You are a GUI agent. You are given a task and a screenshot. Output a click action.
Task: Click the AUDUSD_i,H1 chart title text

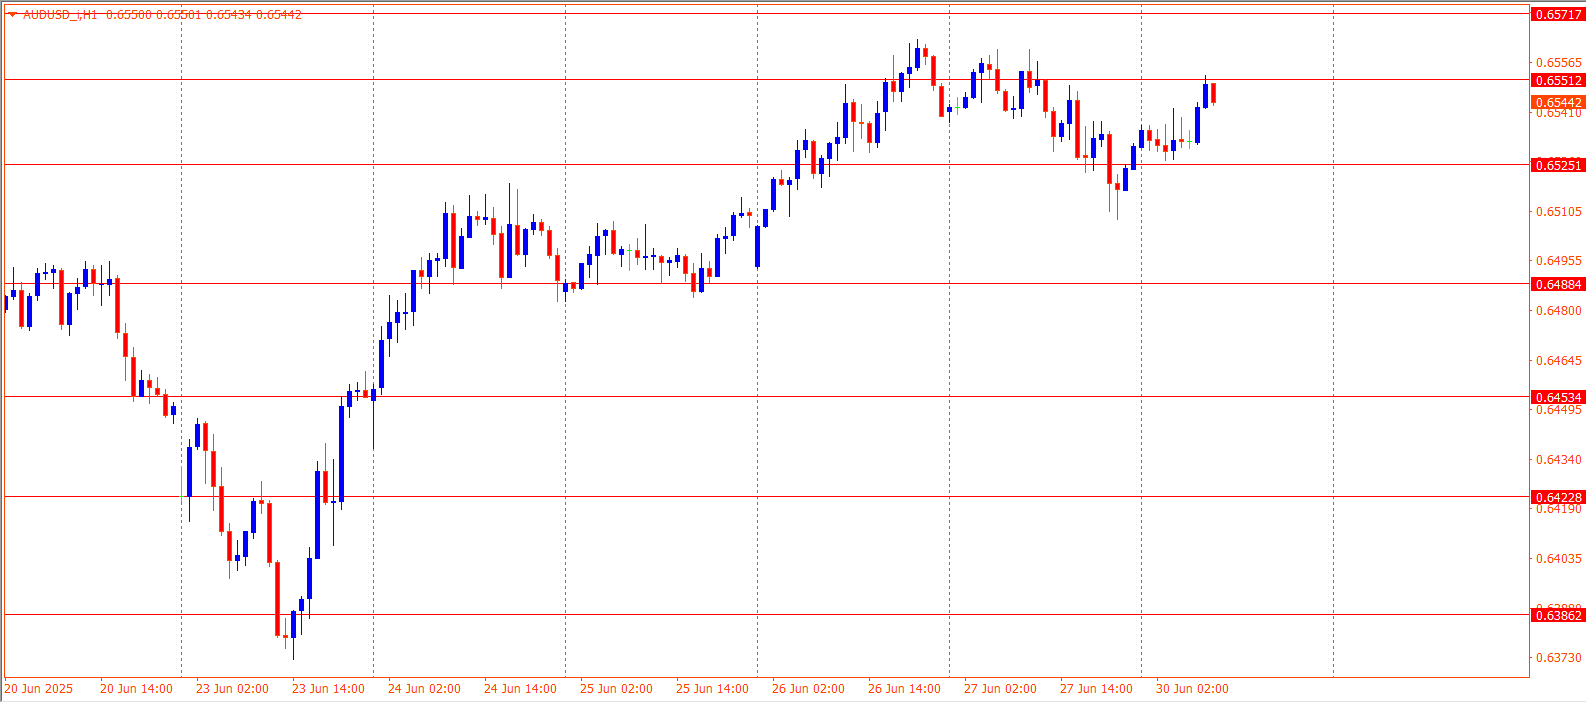pos(60,15)
